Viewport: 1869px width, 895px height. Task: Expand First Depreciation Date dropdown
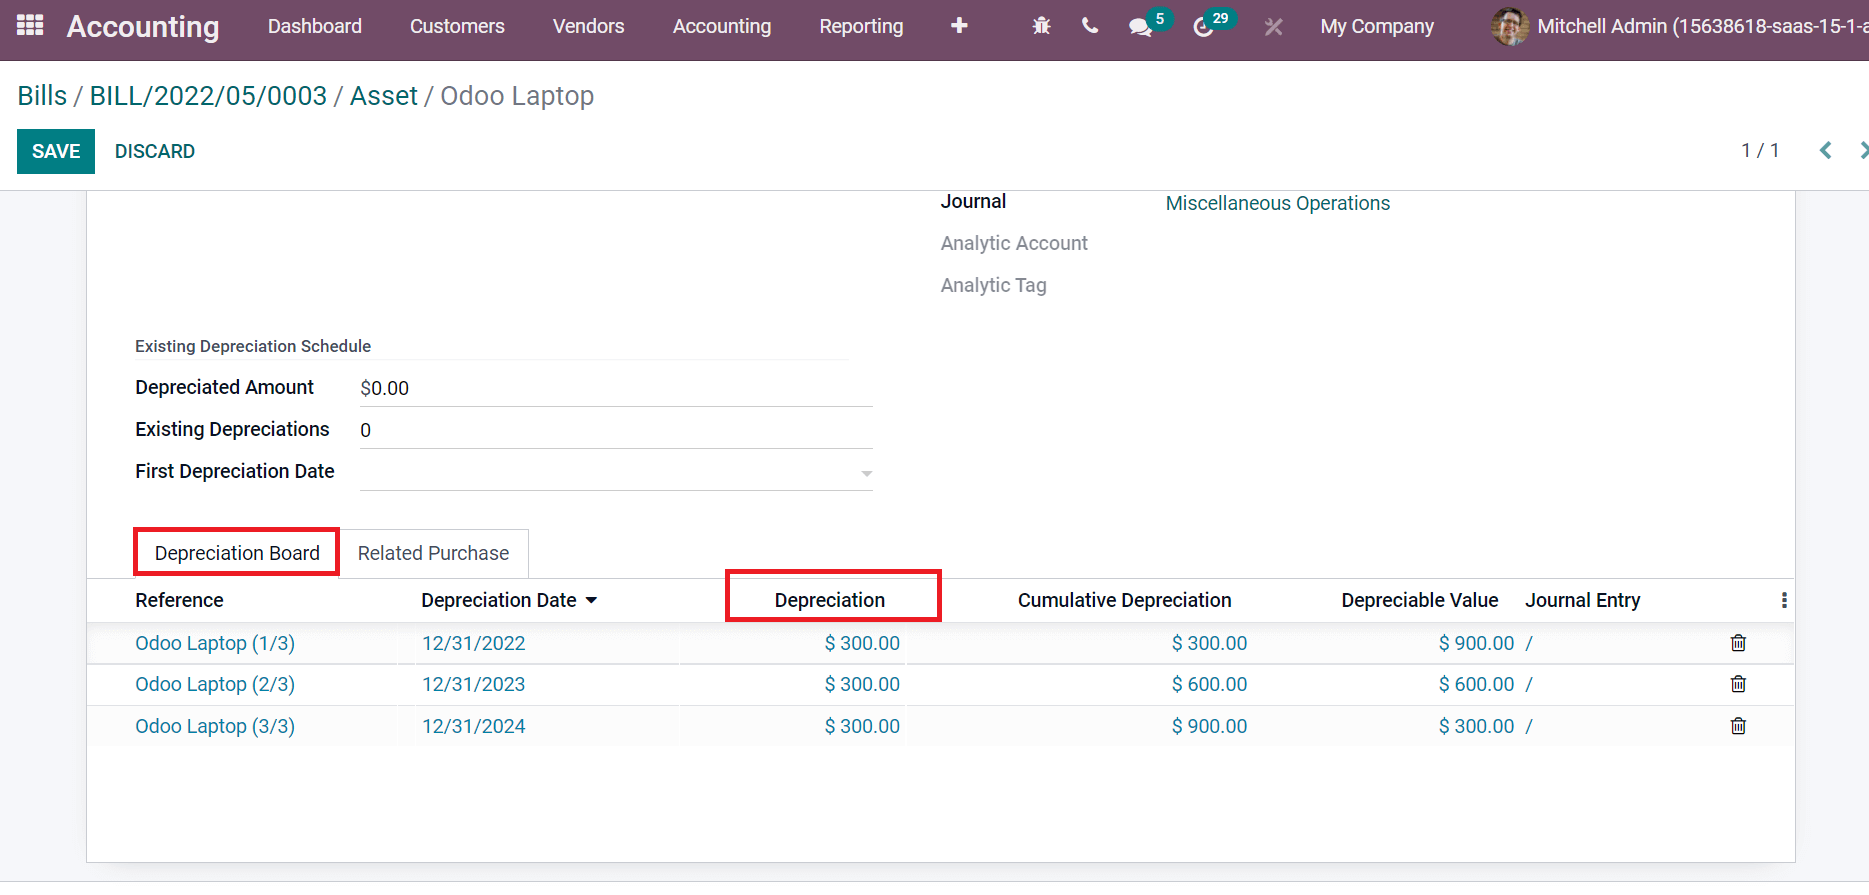[866, 473]
